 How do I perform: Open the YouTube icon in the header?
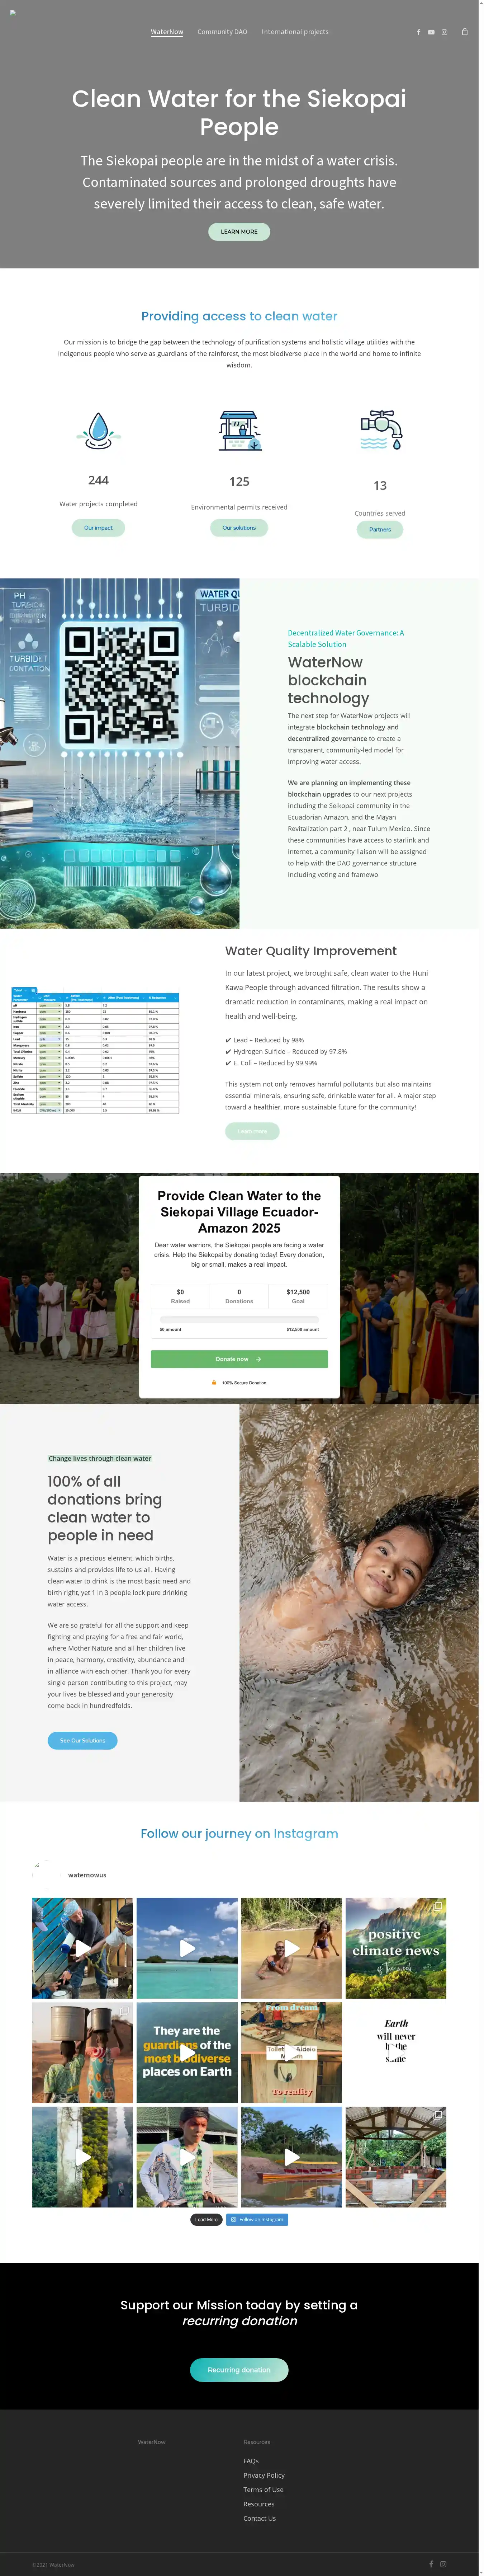pos(431,32)
